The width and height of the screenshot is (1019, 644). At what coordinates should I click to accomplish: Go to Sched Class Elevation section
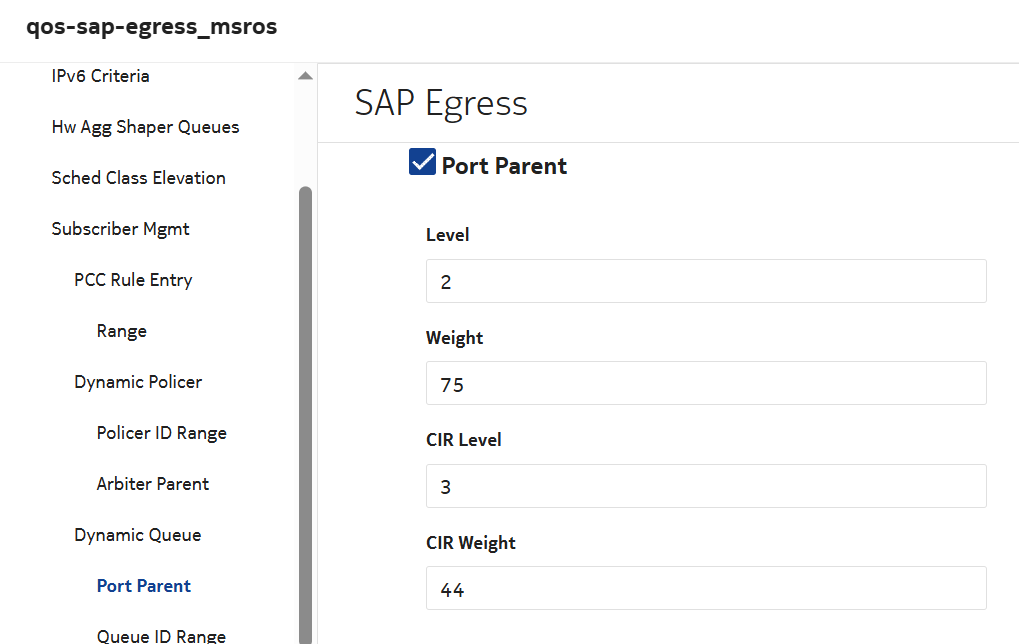coord(138,178)
